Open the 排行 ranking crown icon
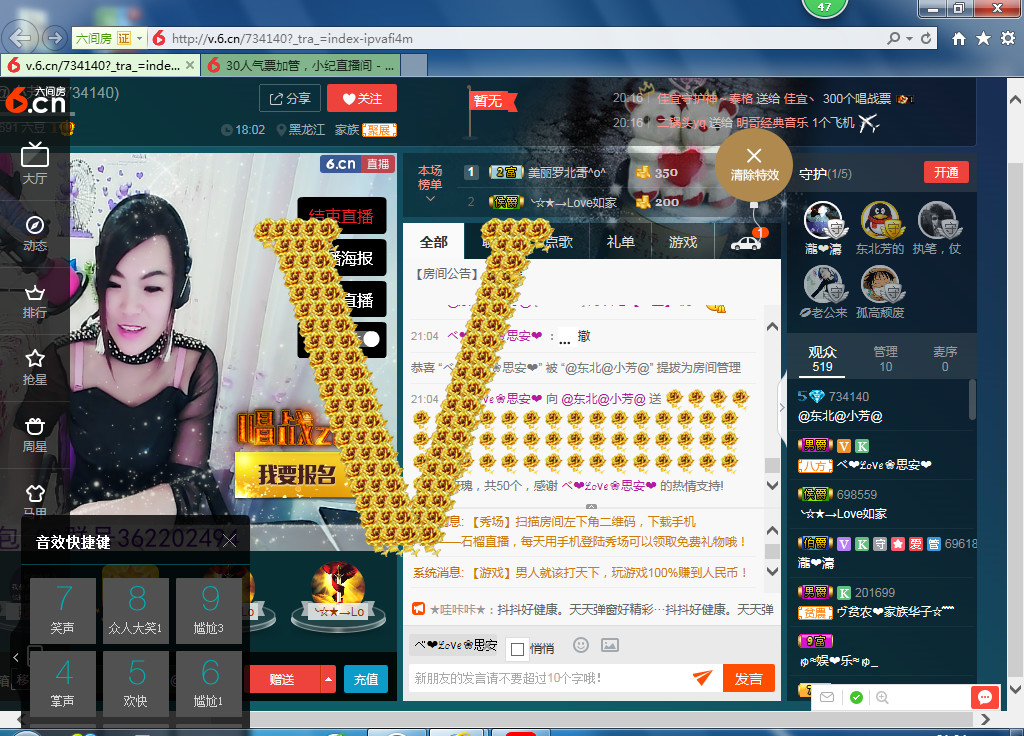 tap(35, 302)
